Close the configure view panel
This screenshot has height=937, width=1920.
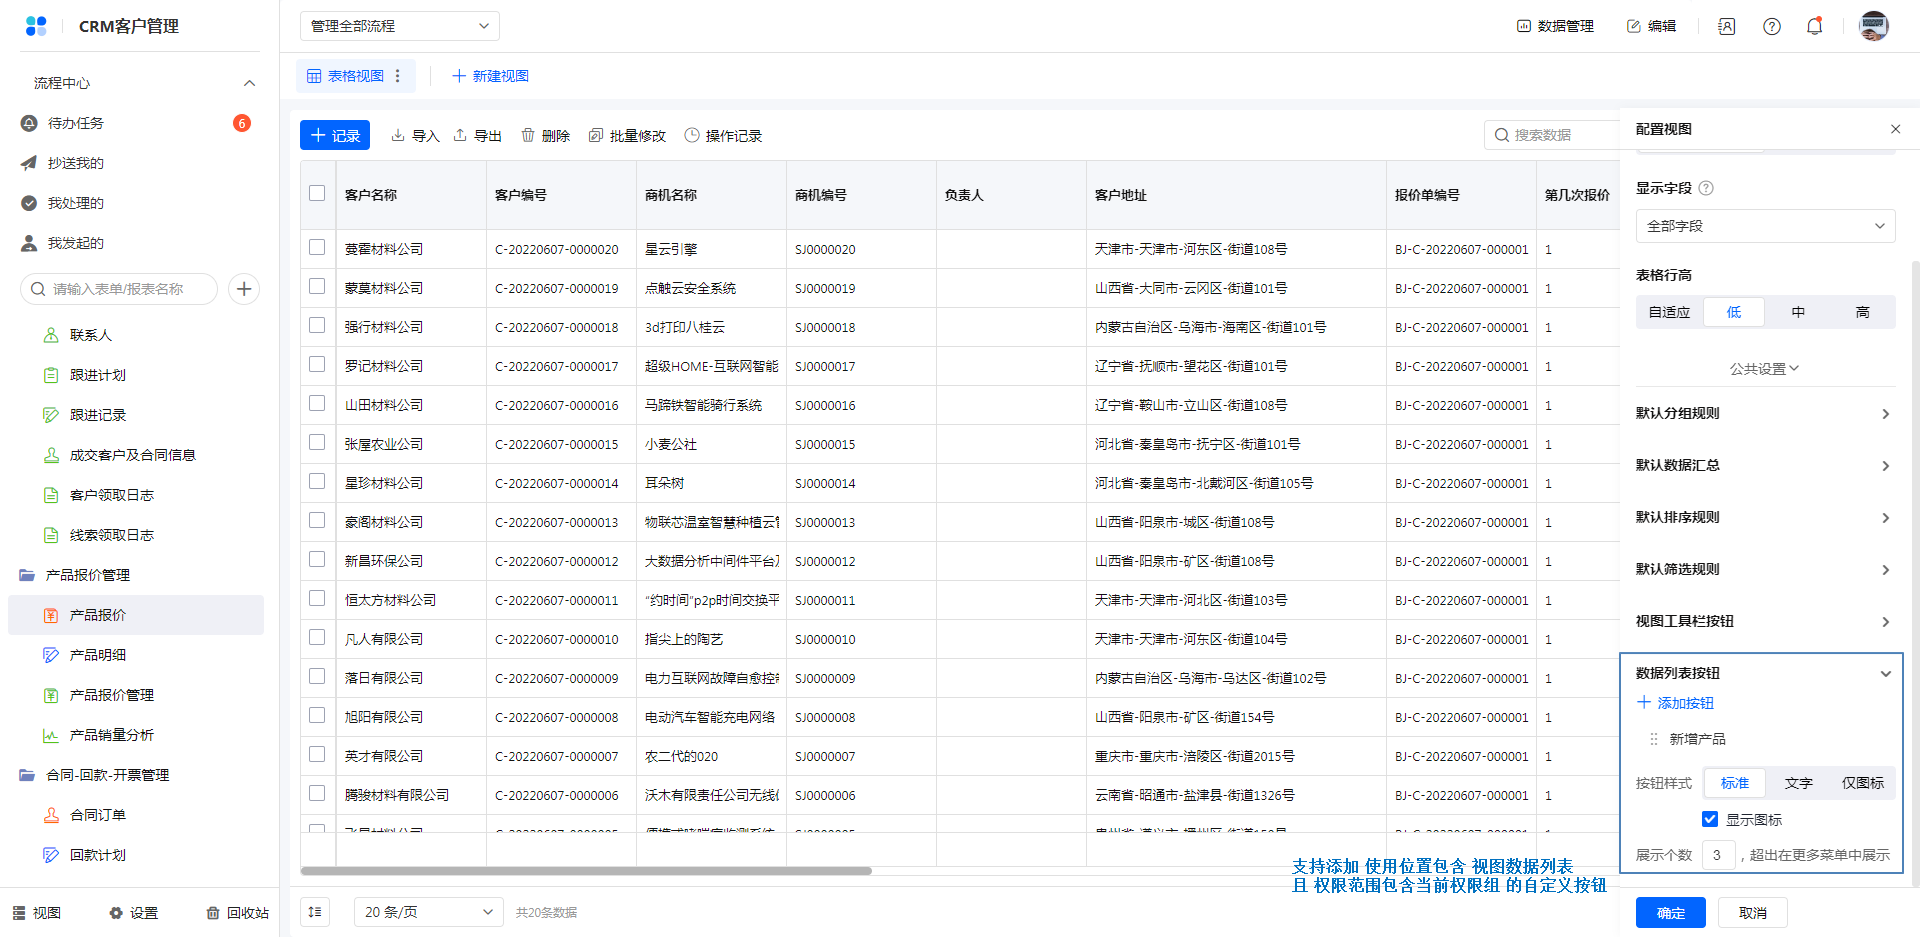click(1895, 129)
